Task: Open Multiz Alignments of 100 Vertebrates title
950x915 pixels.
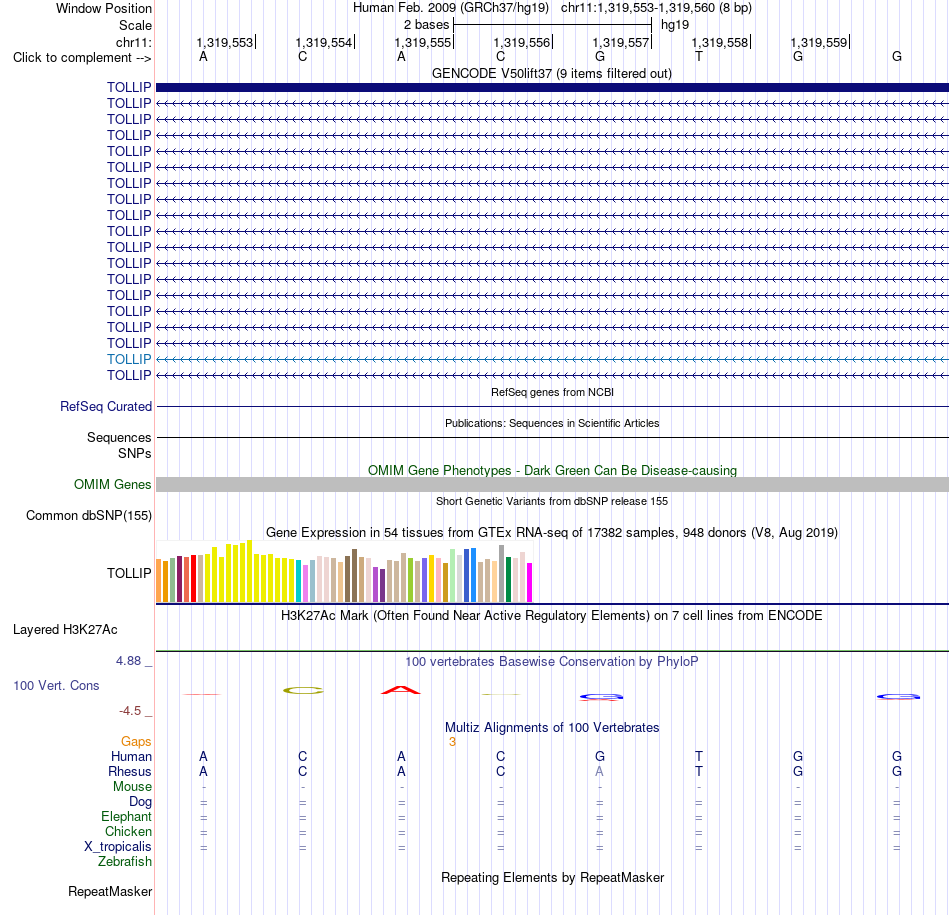Action: (x=552, y=728)
